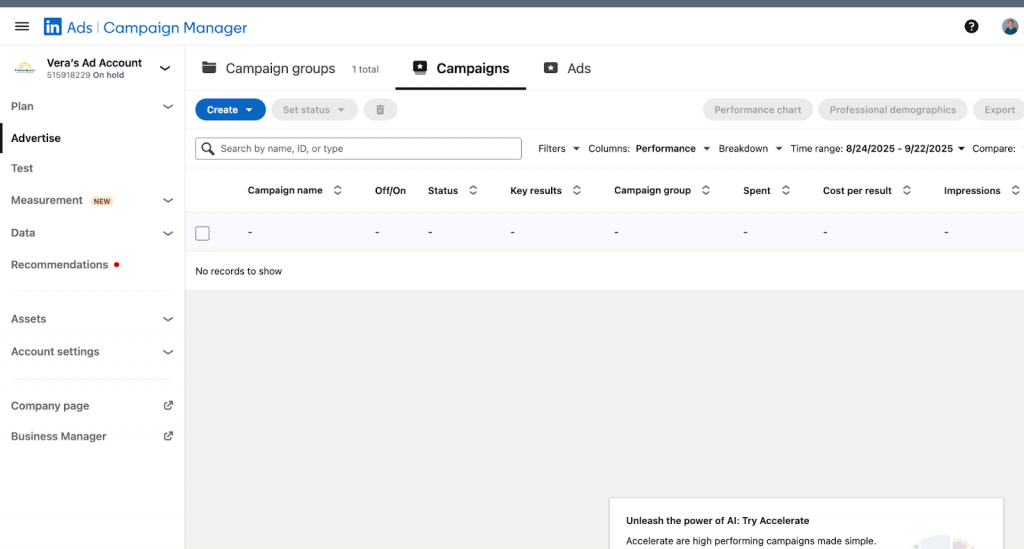This screenshot has width=1024, height=549.
Task: Click the Company page external link icon
Action: tap(168, 406)
